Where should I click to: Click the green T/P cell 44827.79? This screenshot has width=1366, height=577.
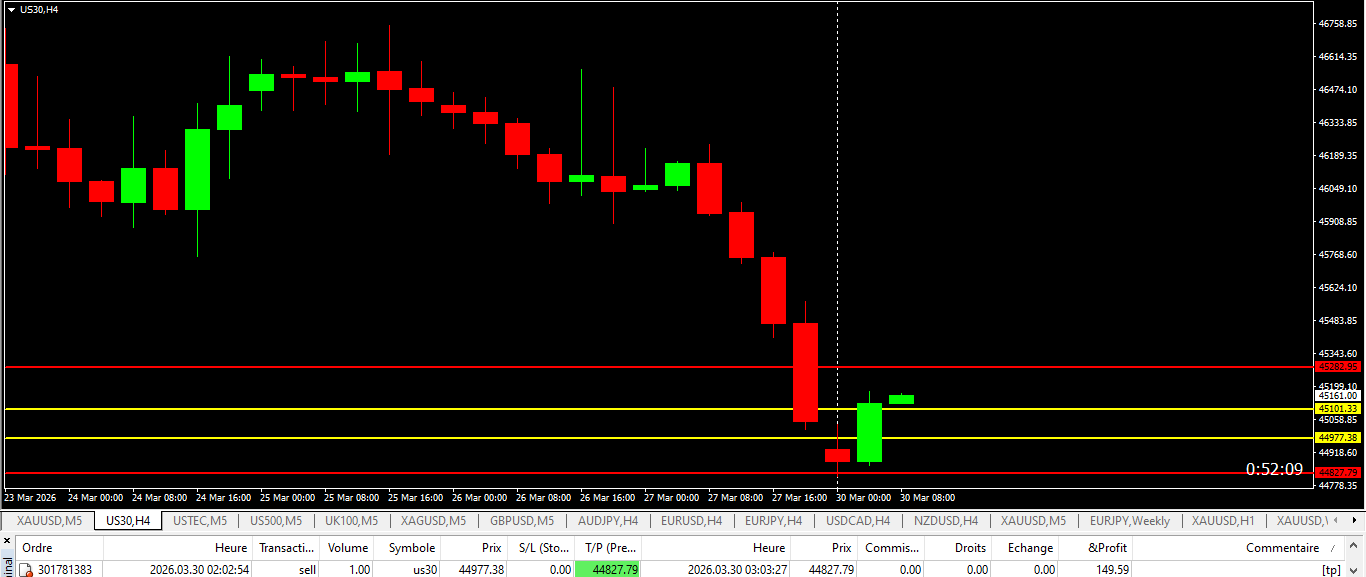point(608,569)
